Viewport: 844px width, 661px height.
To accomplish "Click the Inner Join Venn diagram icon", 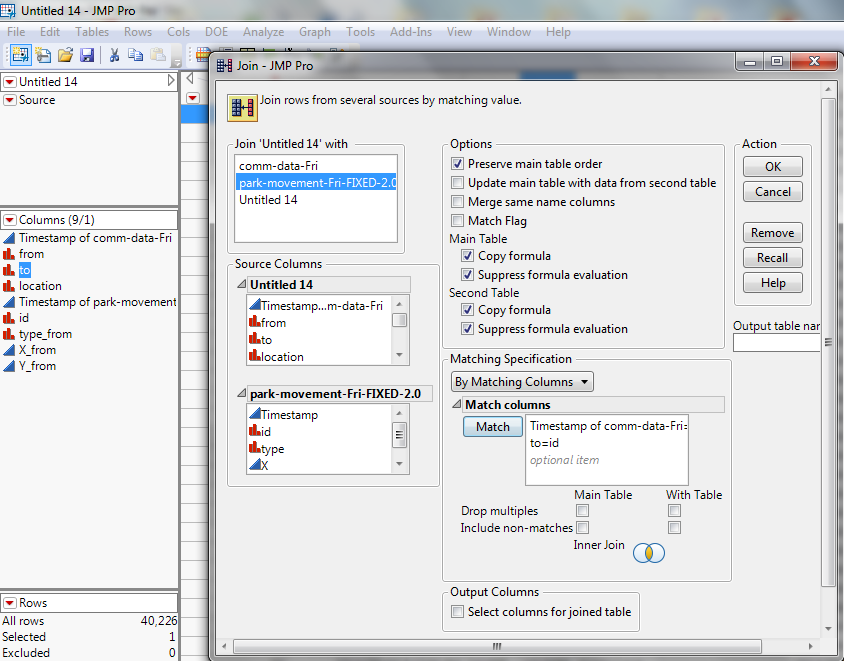I will (648, 551).
